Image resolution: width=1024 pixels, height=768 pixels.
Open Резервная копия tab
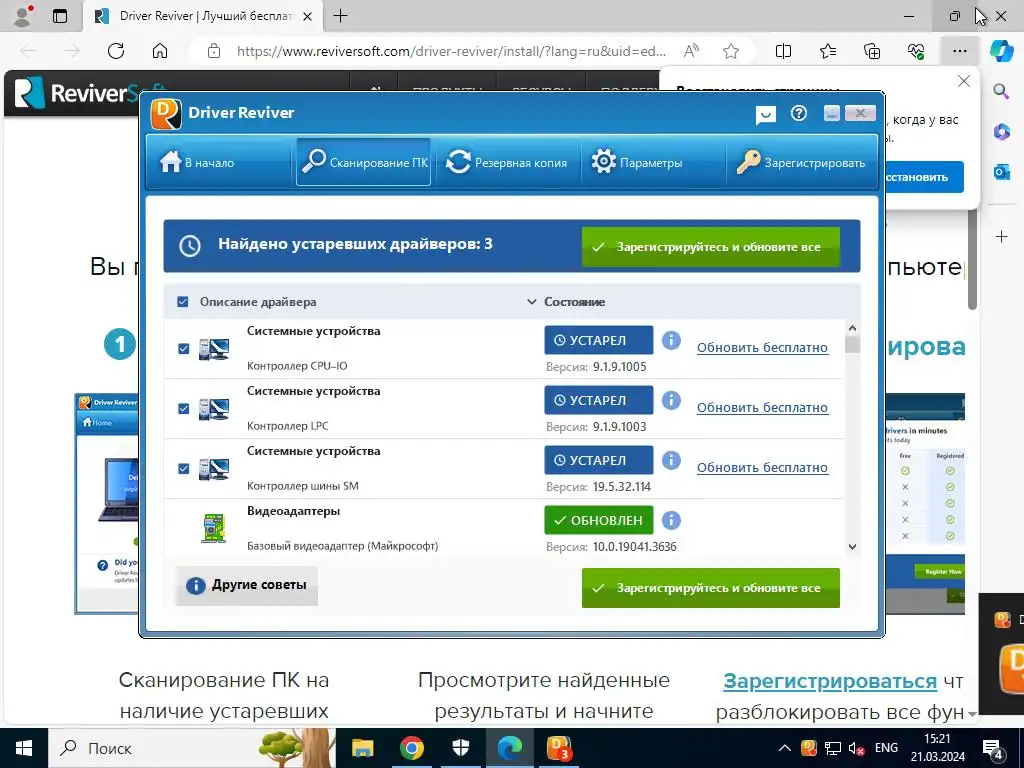point(506,162)
